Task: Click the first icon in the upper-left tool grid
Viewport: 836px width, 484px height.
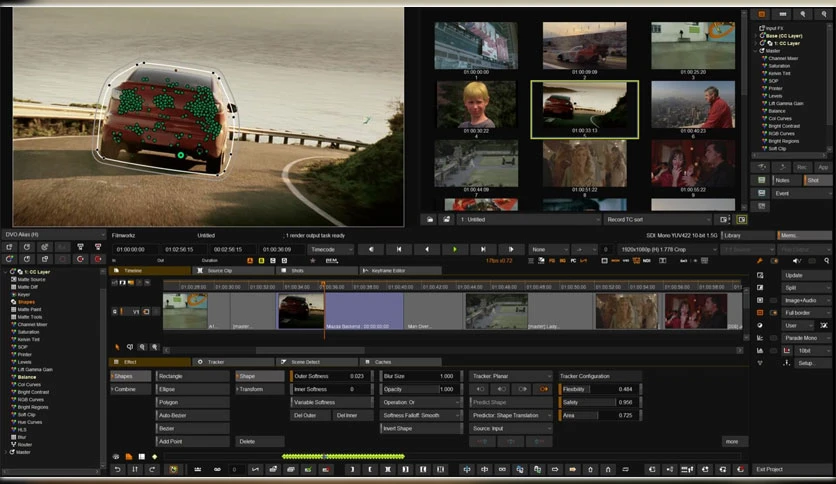Action: 9,247
